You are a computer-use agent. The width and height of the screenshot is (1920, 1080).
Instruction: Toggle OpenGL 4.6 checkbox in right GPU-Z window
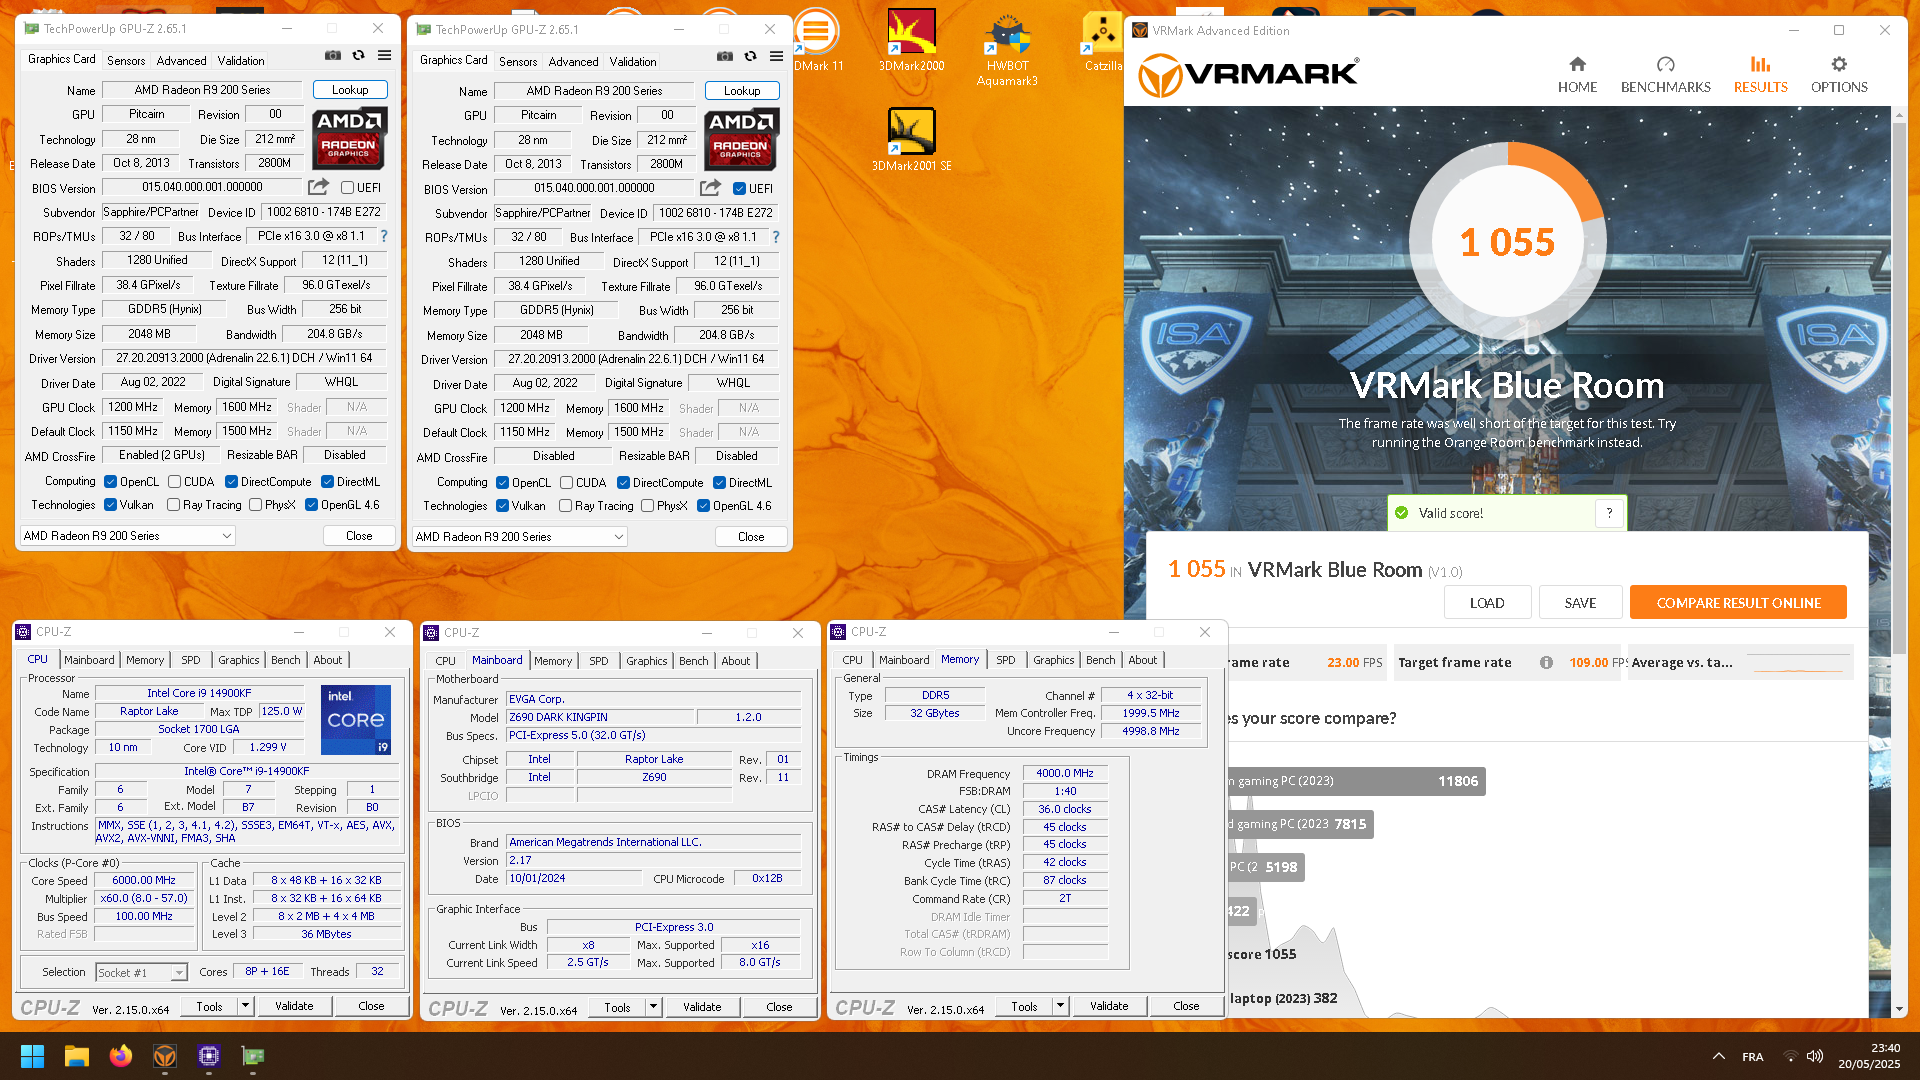click(704, 506)
